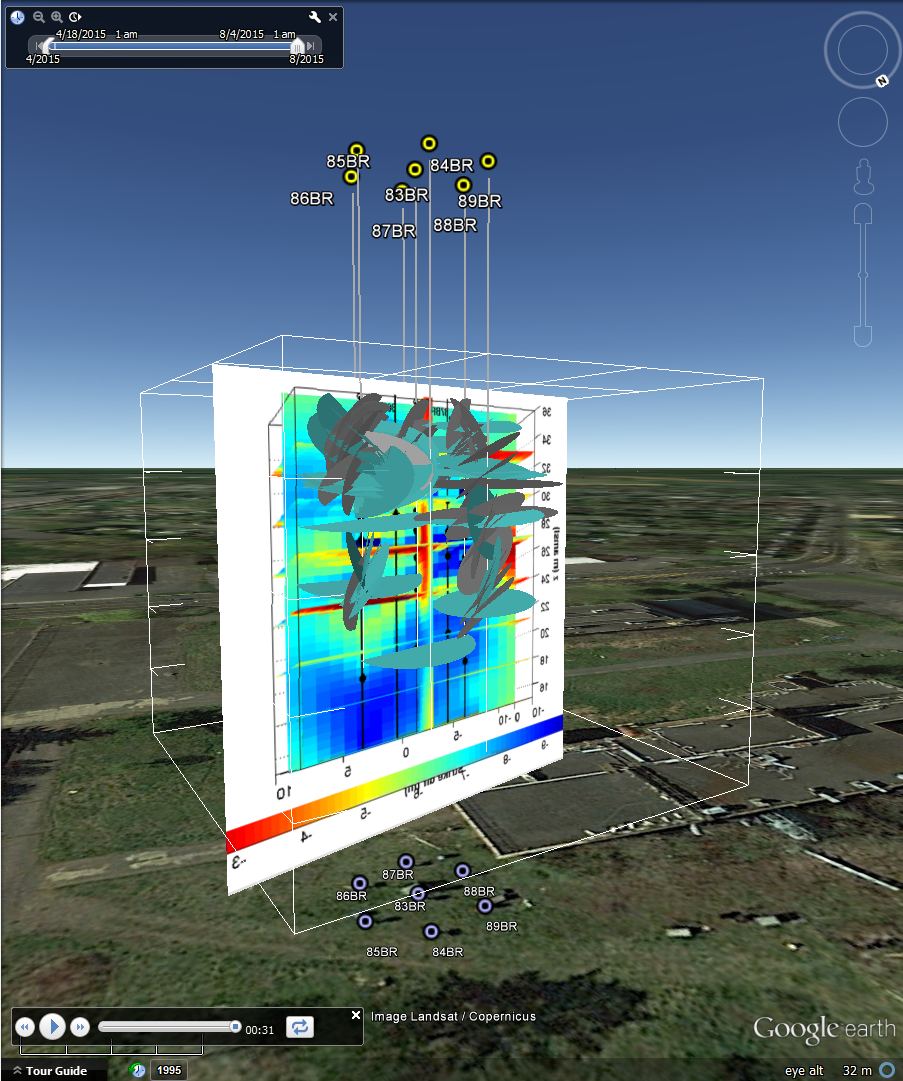This screenshot has width=903, height=1081.
Task: Click the move joystick circle
Action: (x=862, y=122)
